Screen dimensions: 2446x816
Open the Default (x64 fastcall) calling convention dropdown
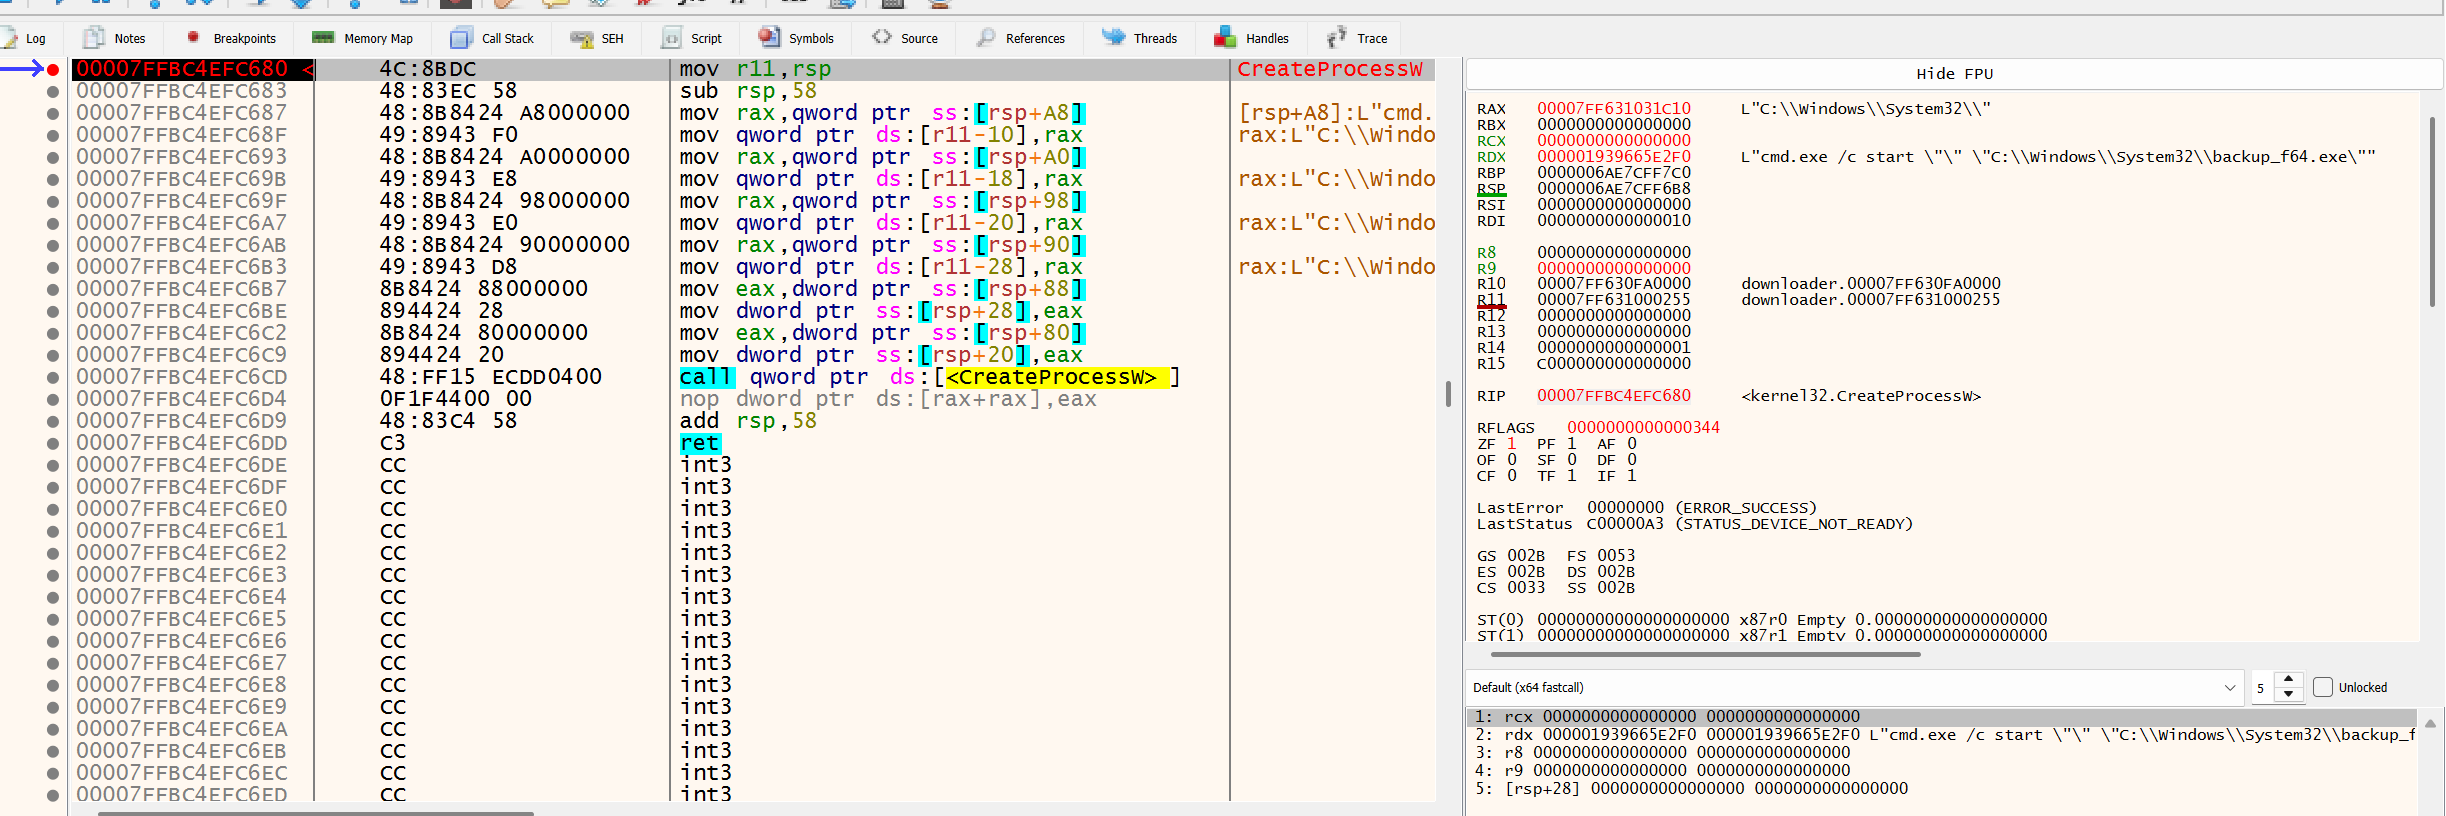tap(1855, 687)
